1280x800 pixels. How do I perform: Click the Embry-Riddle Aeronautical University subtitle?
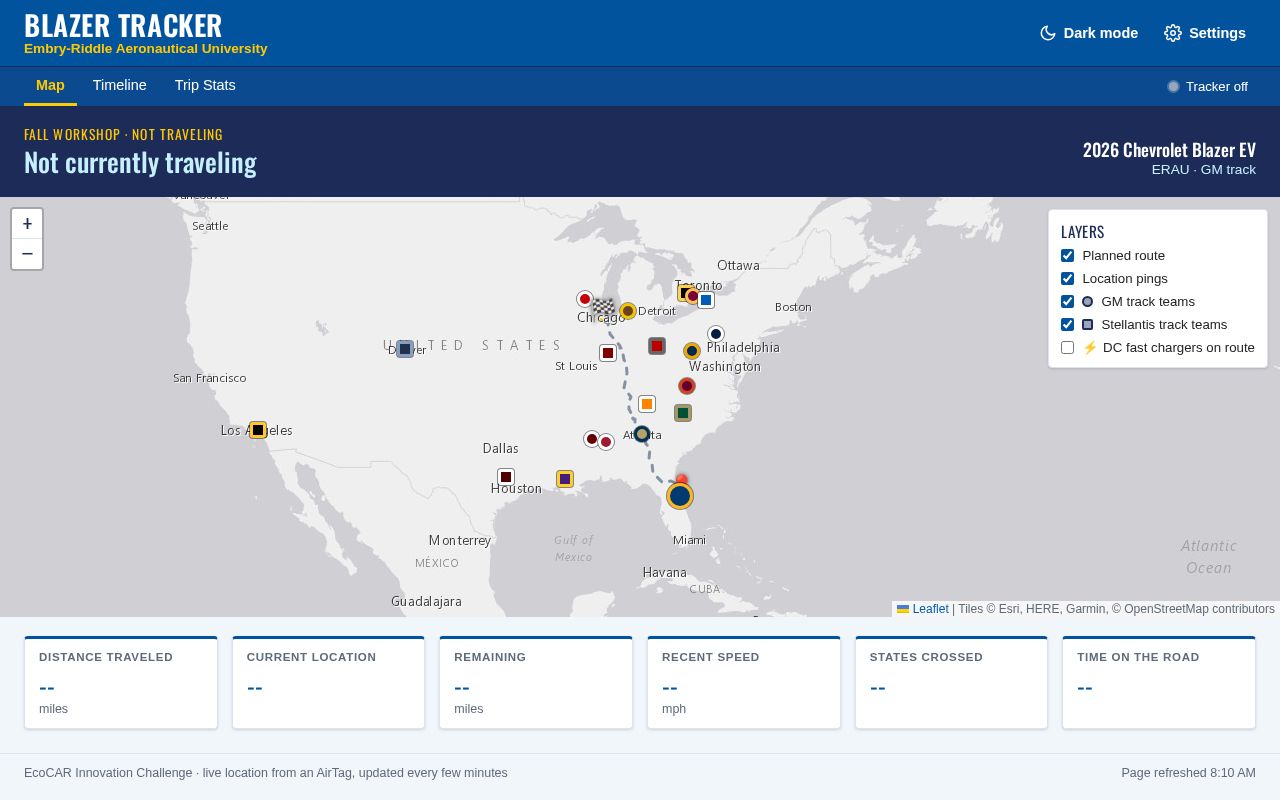[146, 48]
